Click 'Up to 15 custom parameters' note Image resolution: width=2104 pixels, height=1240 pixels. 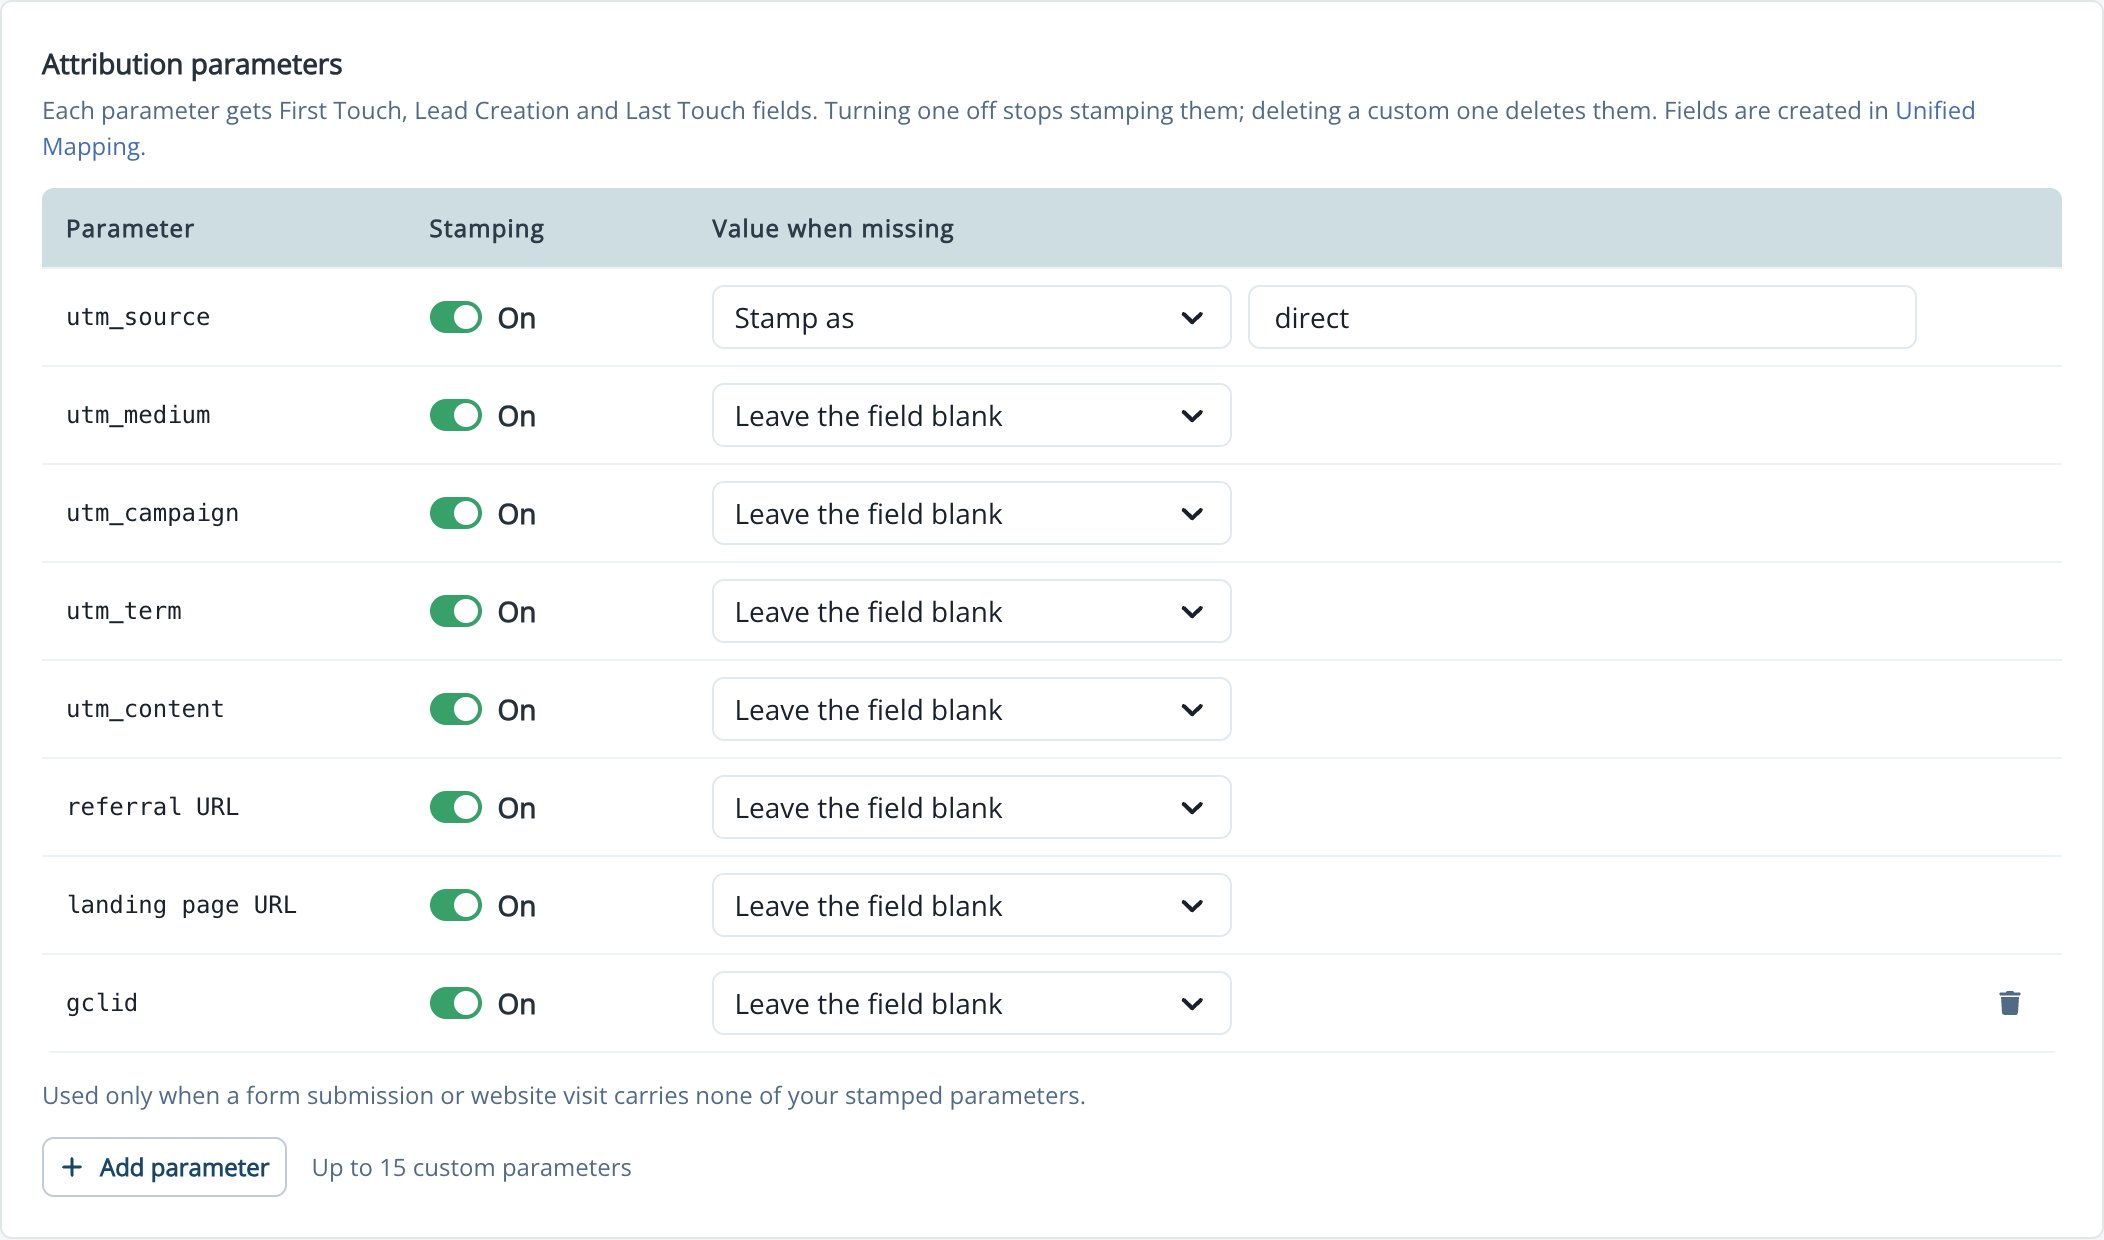point(472,1168)
